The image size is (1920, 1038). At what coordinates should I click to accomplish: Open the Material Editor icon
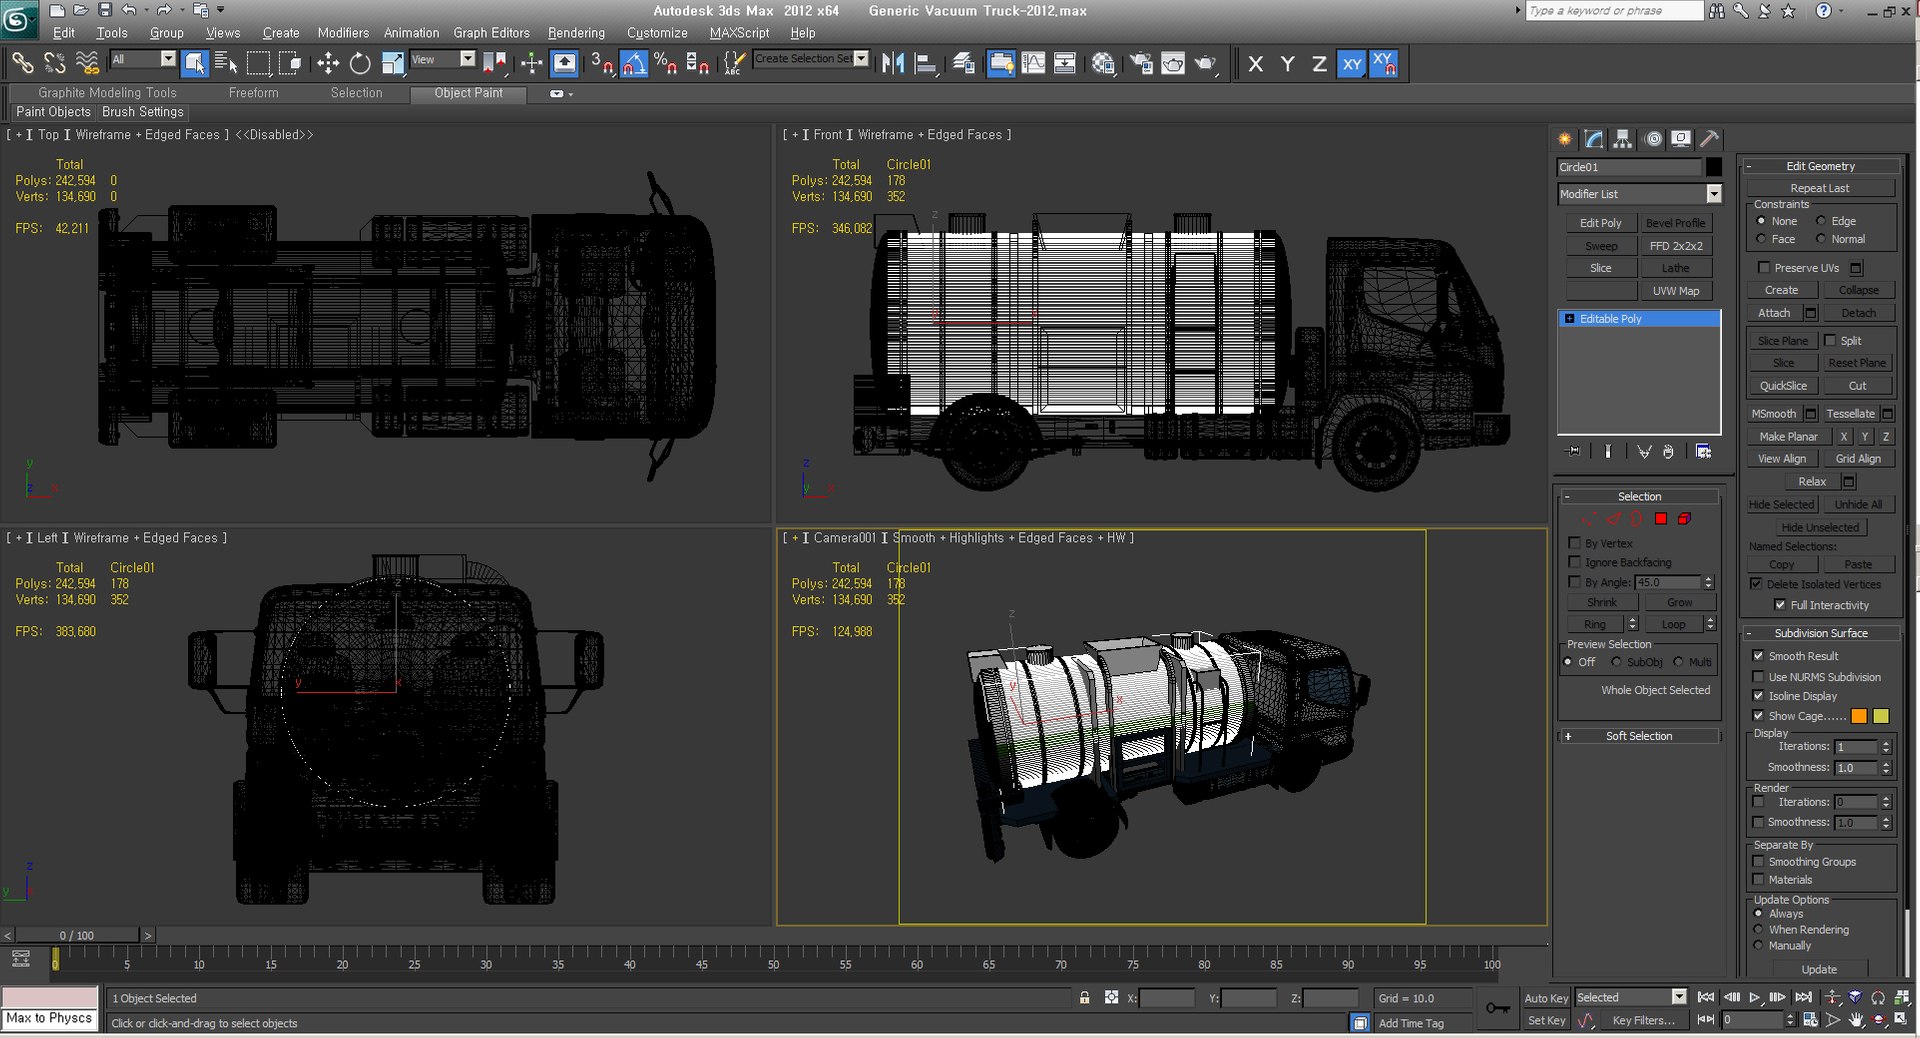1103,63
